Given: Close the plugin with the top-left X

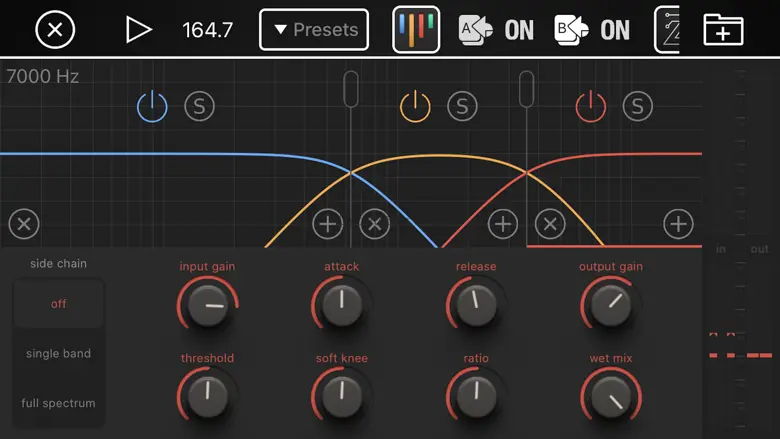Looking at the screenshot, I should pos(55,30).
